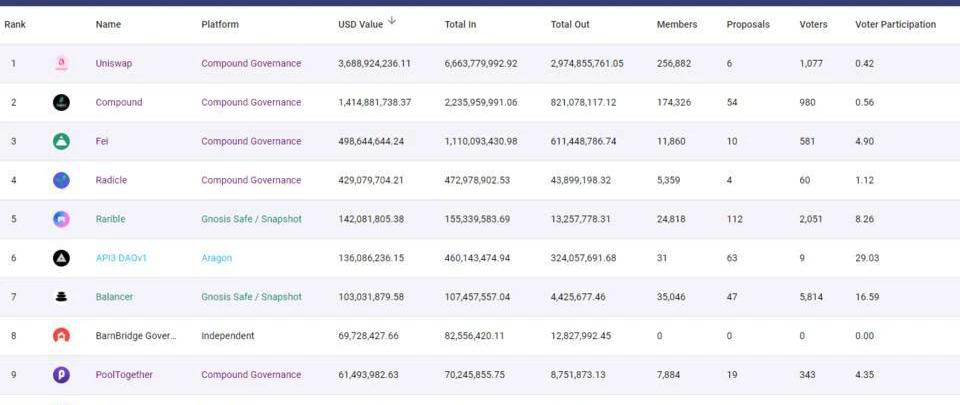Click Gnosis Safe / Snapshot in Rarible row
This screenshot has width=960, height=405.
(252, 219)
